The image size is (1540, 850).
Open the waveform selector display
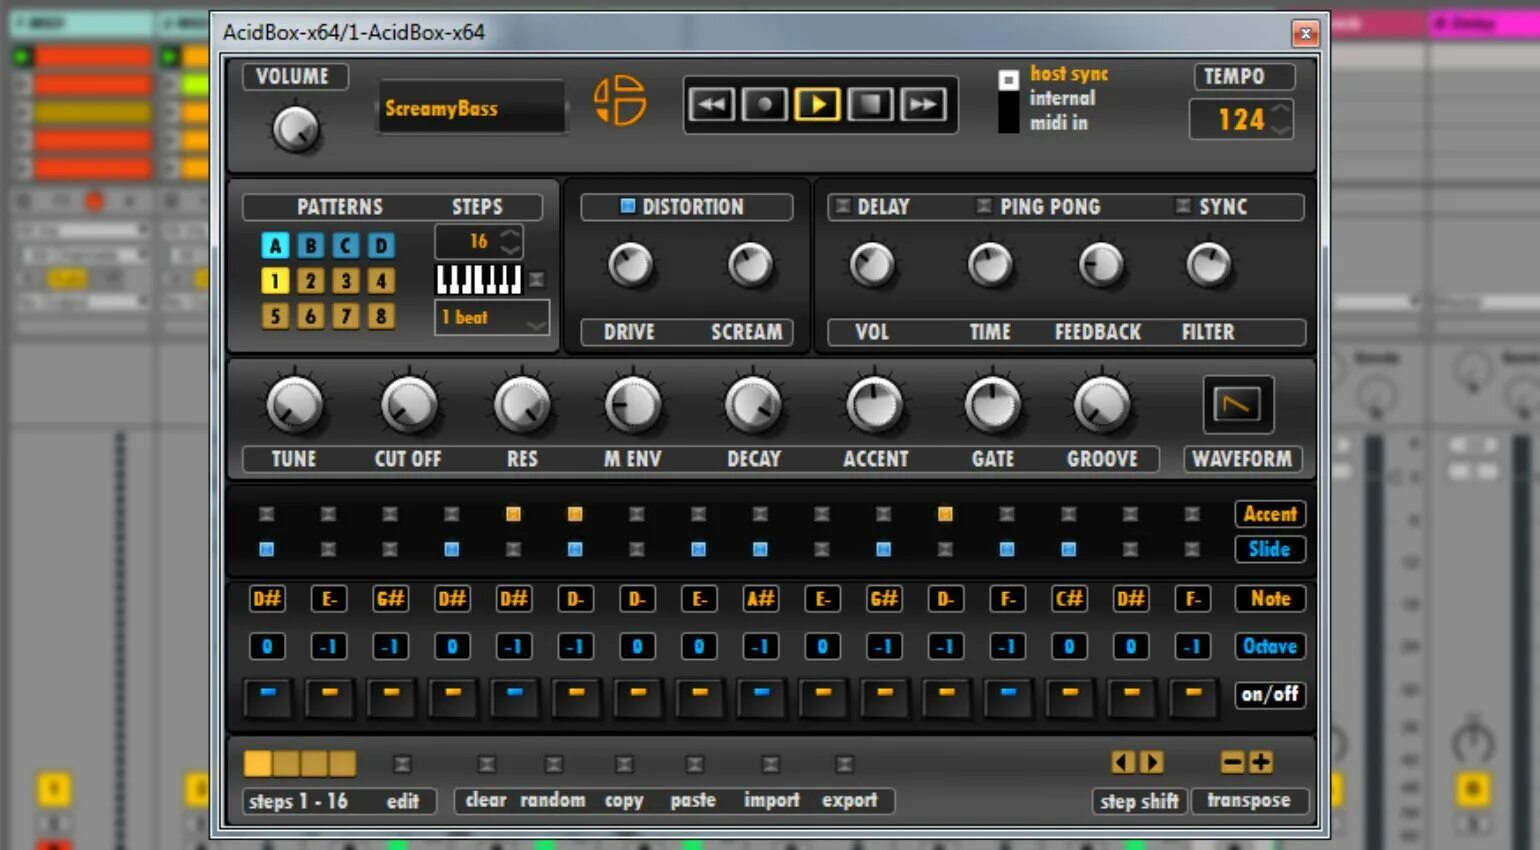(x=1238, y=405)
